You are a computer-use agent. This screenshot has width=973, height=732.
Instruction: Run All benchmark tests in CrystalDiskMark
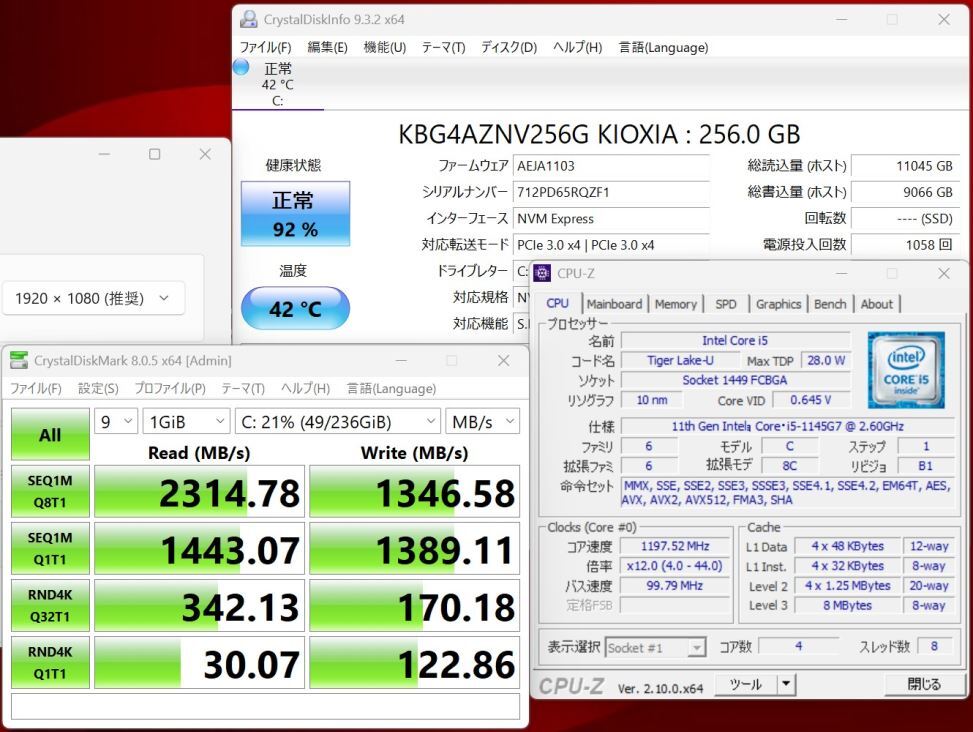pyautogui.click(x=50, y=434)
